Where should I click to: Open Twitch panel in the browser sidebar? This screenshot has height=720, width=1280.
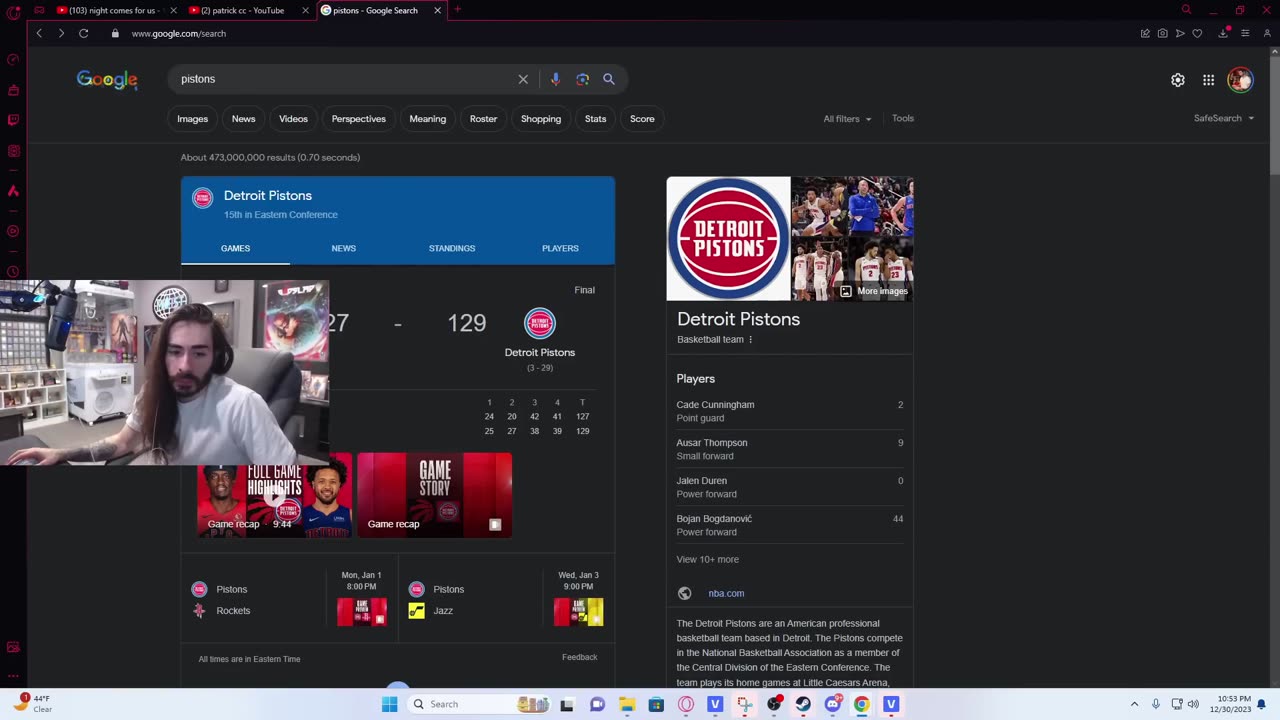pos(13,120)
